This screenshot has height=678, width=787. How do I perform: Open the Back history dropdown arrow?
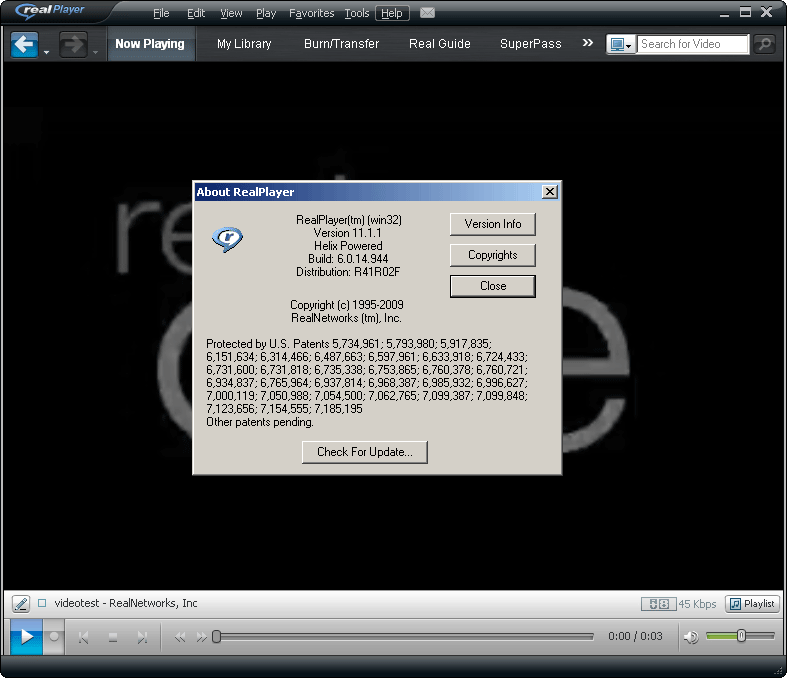[x=46, y=52]
